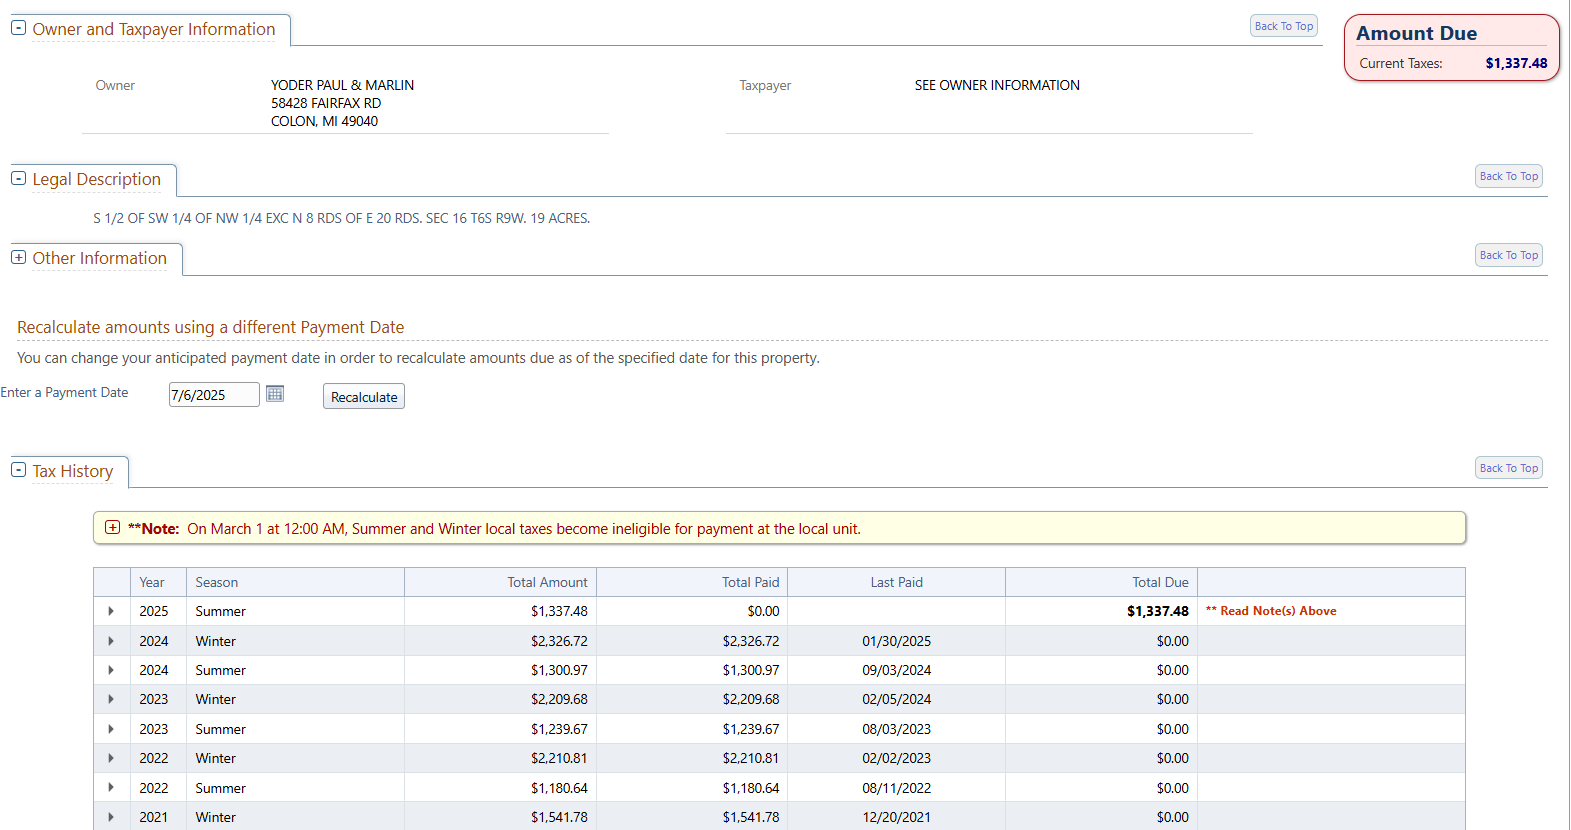
Task: Click Back To Top beside Legal Description
Action: pyautogui.click(x=1508, y=176)
